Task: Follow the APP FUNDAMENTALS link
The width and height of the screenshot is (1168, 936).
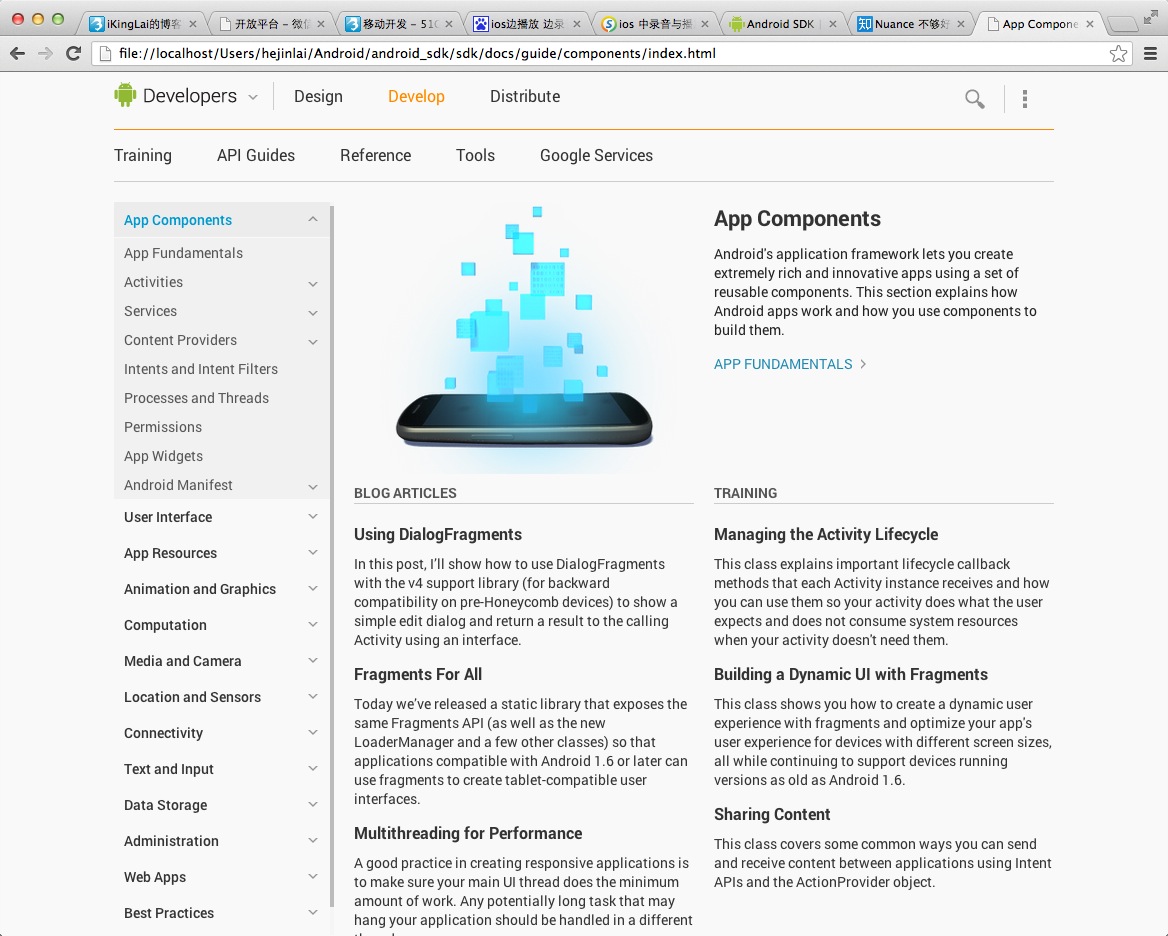Action: 790,364
